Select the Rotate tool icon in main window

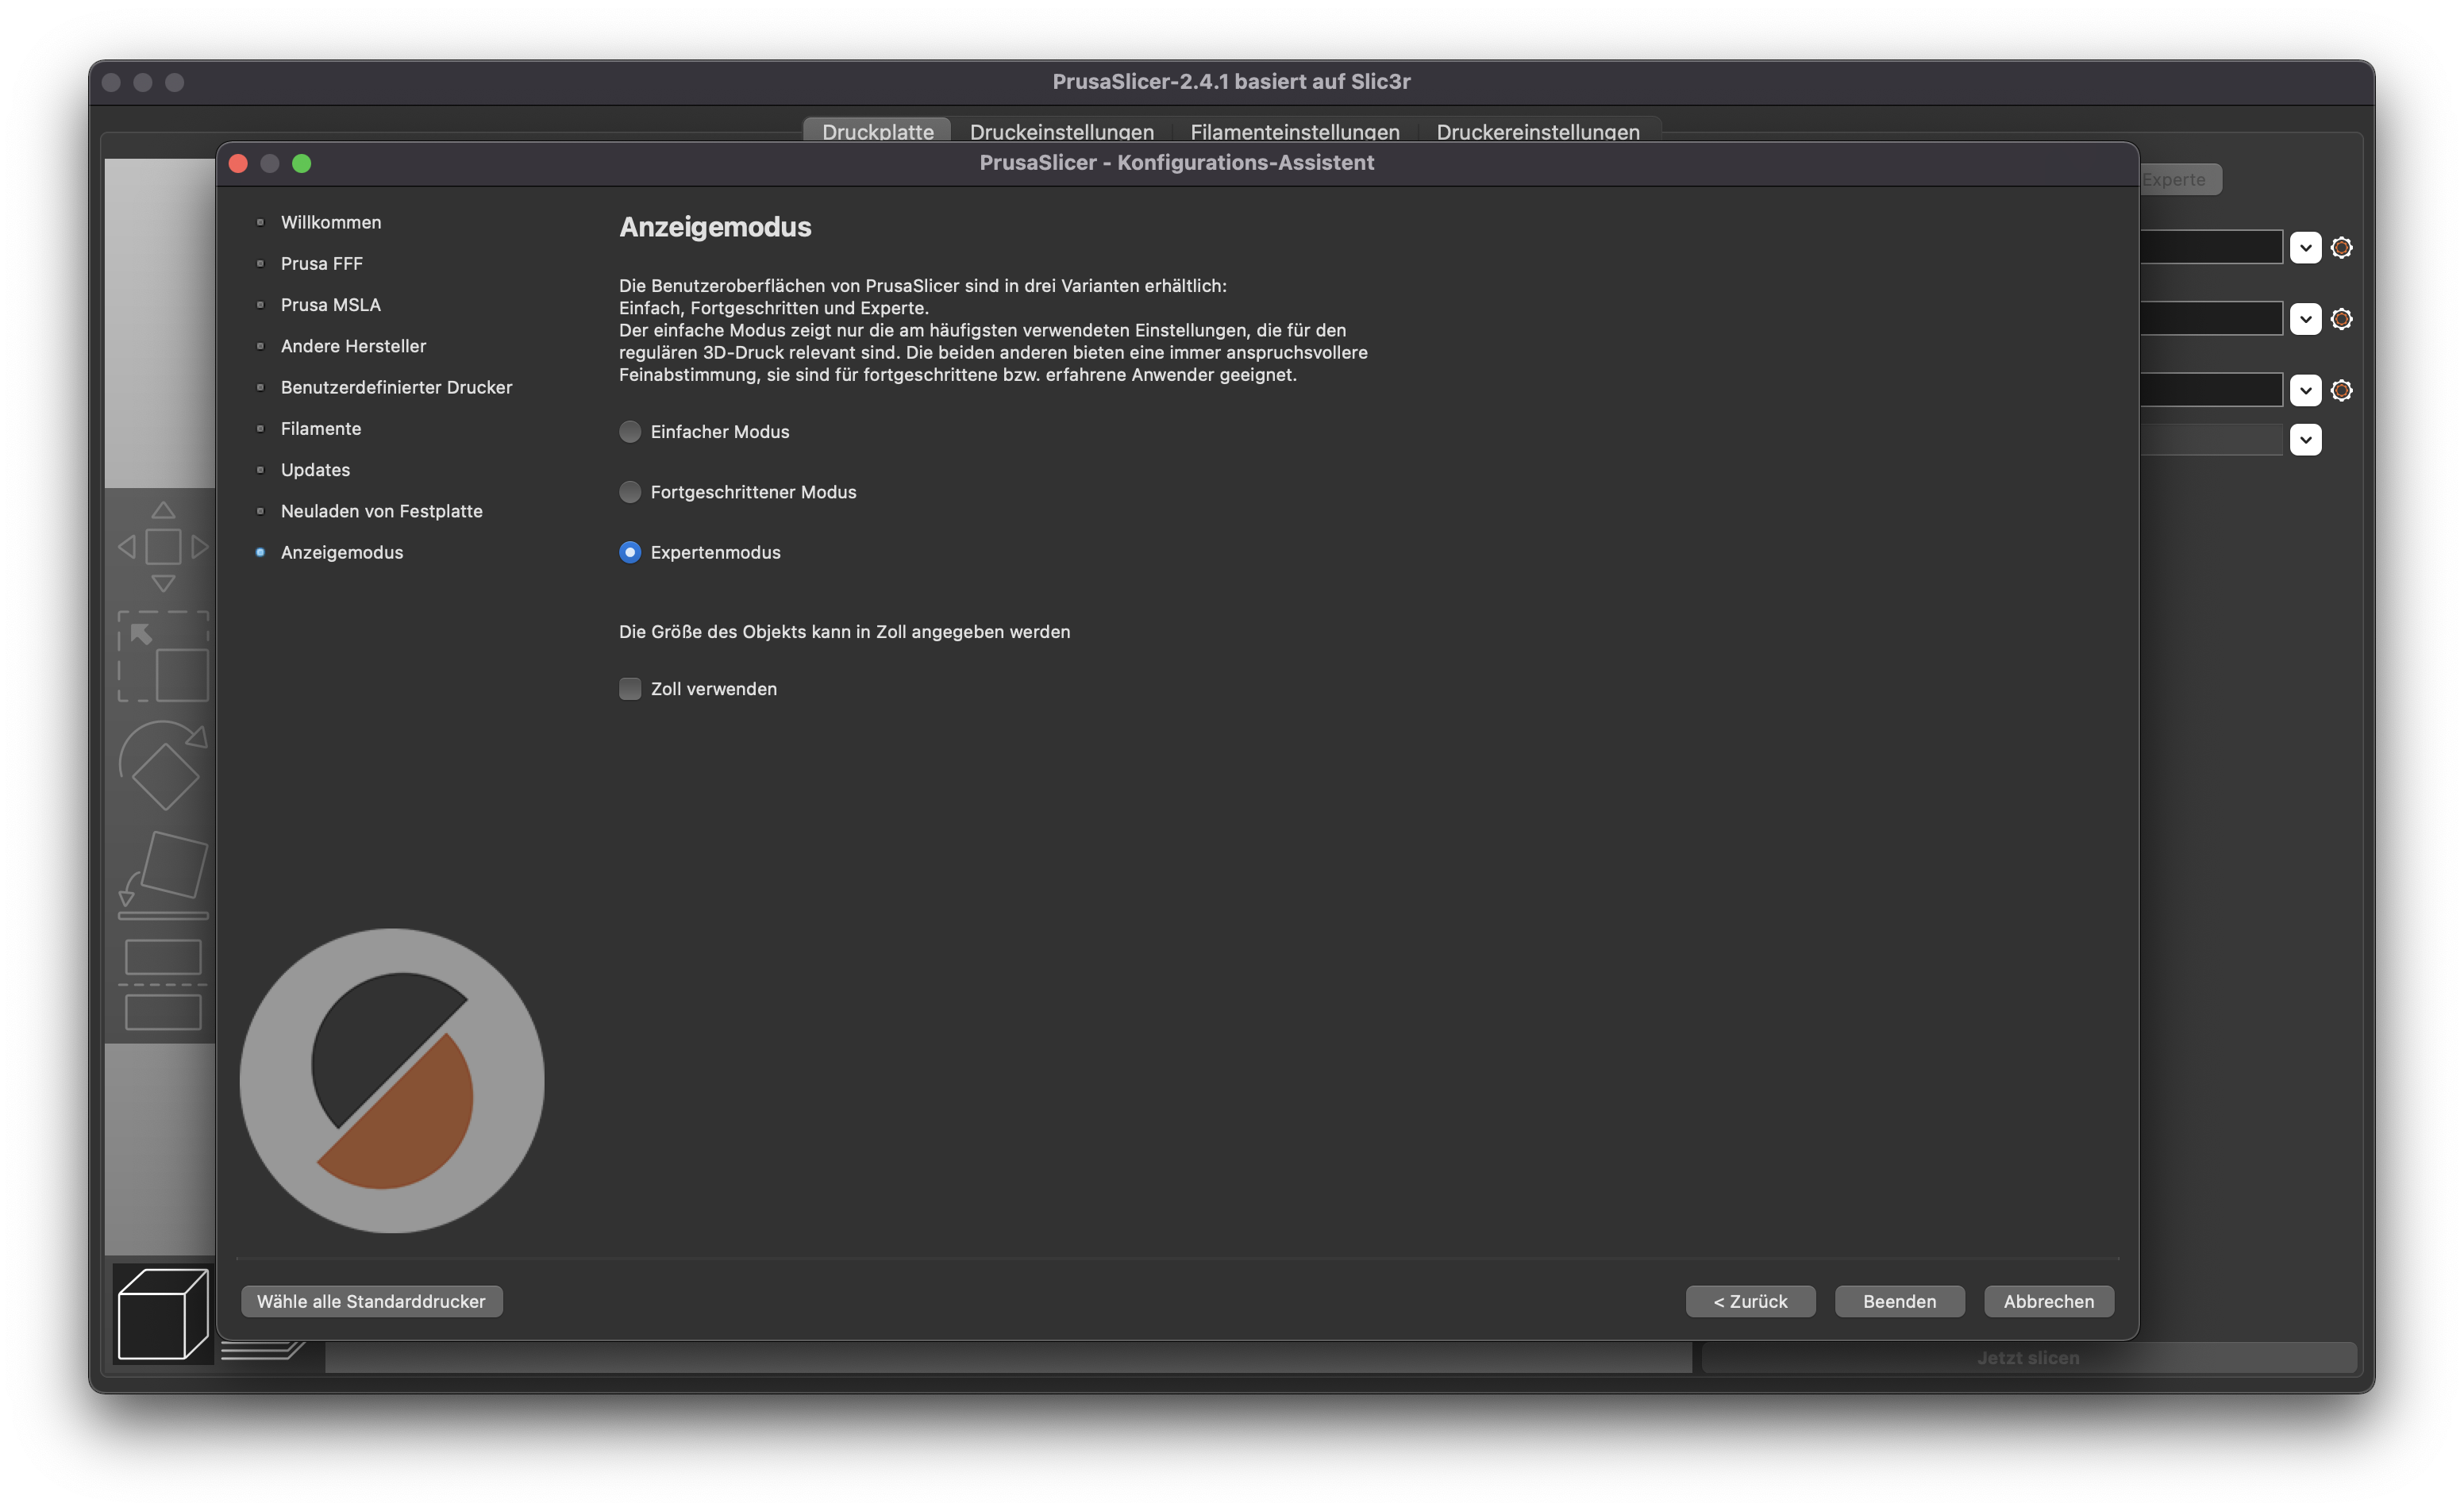click(x=163, y=766)
